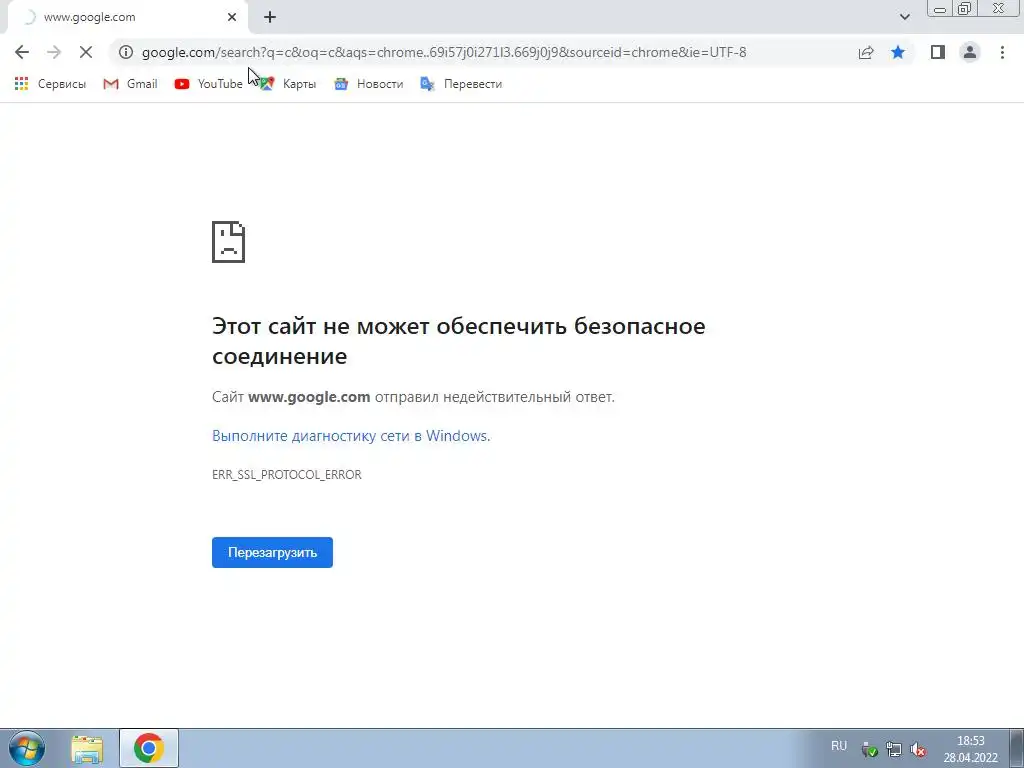Open File Explorer from taskbar

87,749
